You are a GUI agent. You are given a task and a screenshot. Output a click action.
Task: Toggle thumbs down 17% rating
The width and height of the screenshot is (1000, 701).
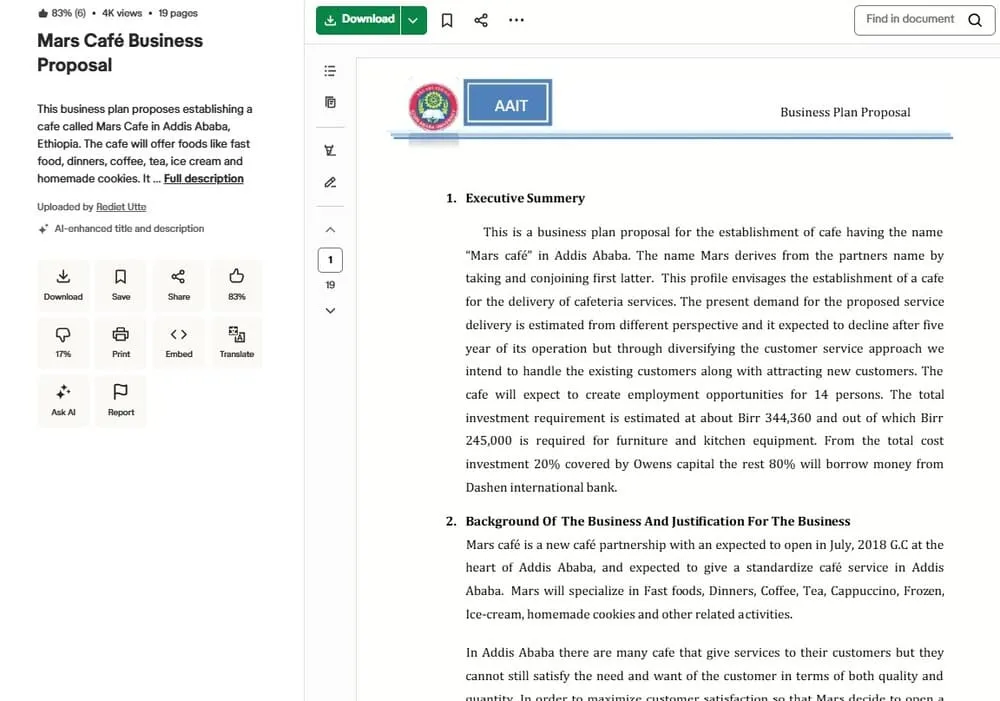pos(63,341)
